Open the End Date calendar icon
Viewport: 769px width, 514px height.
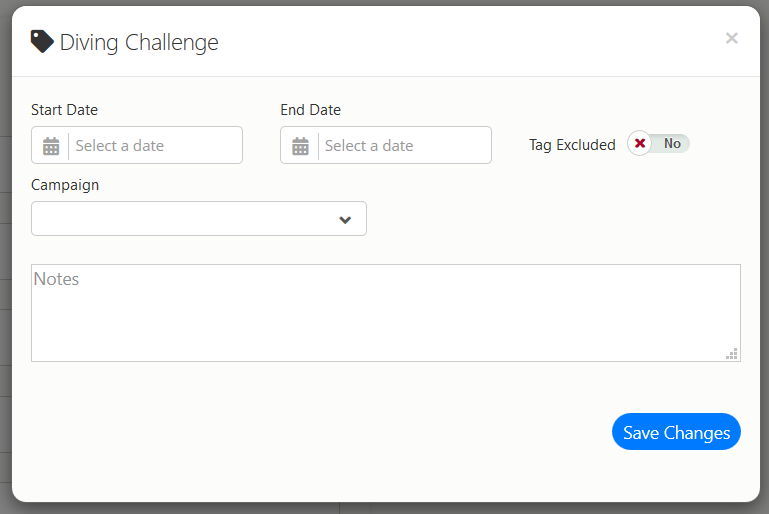click(300, 146)
